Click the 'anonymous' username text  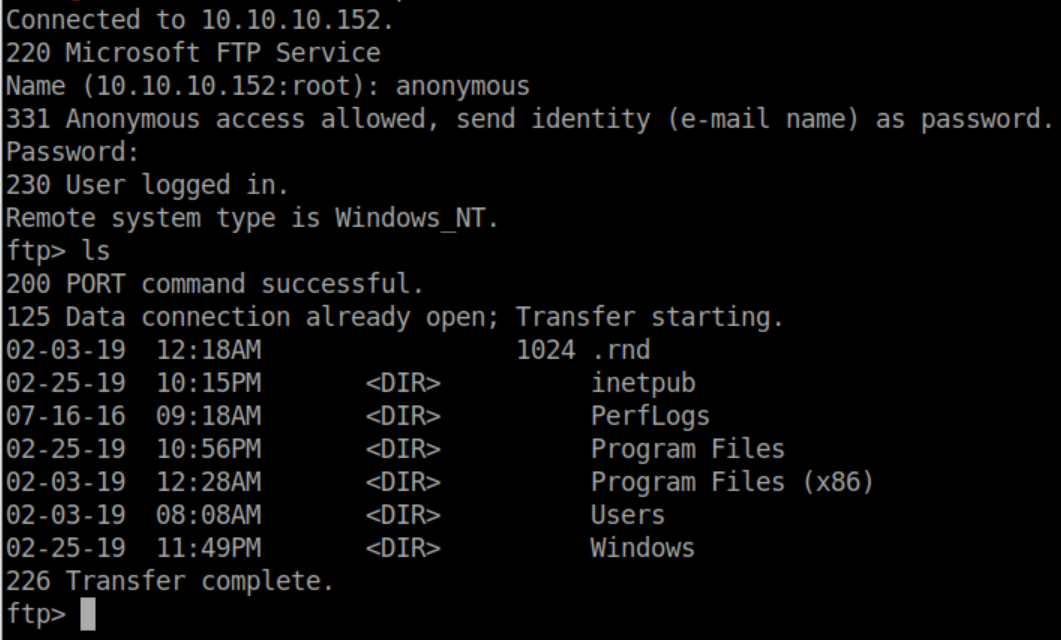(x=462, y=86)
